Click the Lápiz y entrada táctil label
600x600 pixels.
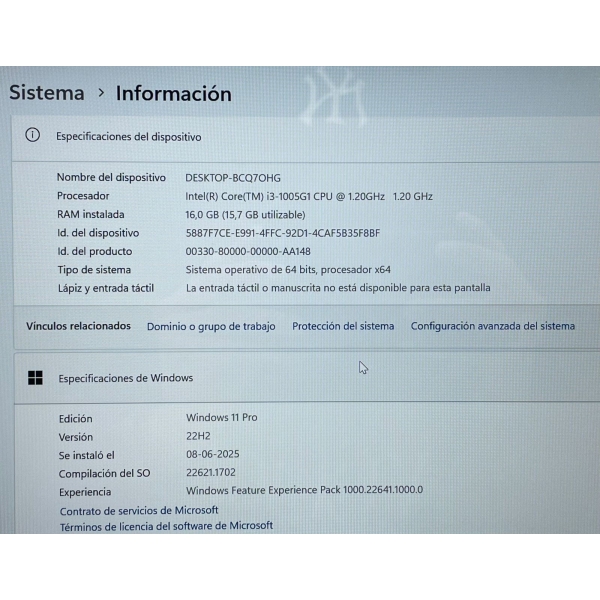pyautogui.click(x=106, y=288)
